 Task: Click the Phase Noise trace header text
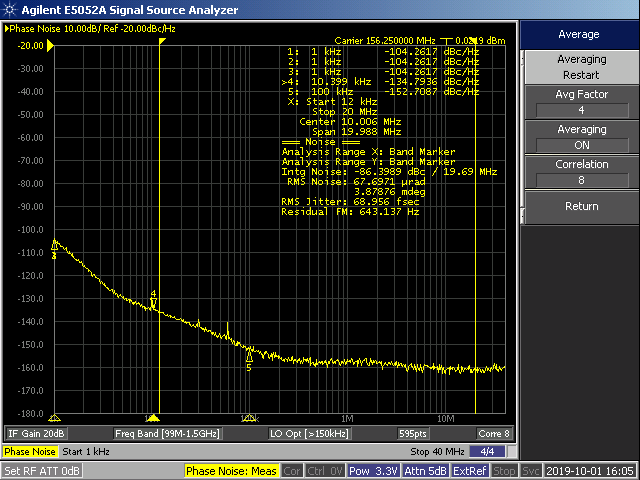coord(90,29)
